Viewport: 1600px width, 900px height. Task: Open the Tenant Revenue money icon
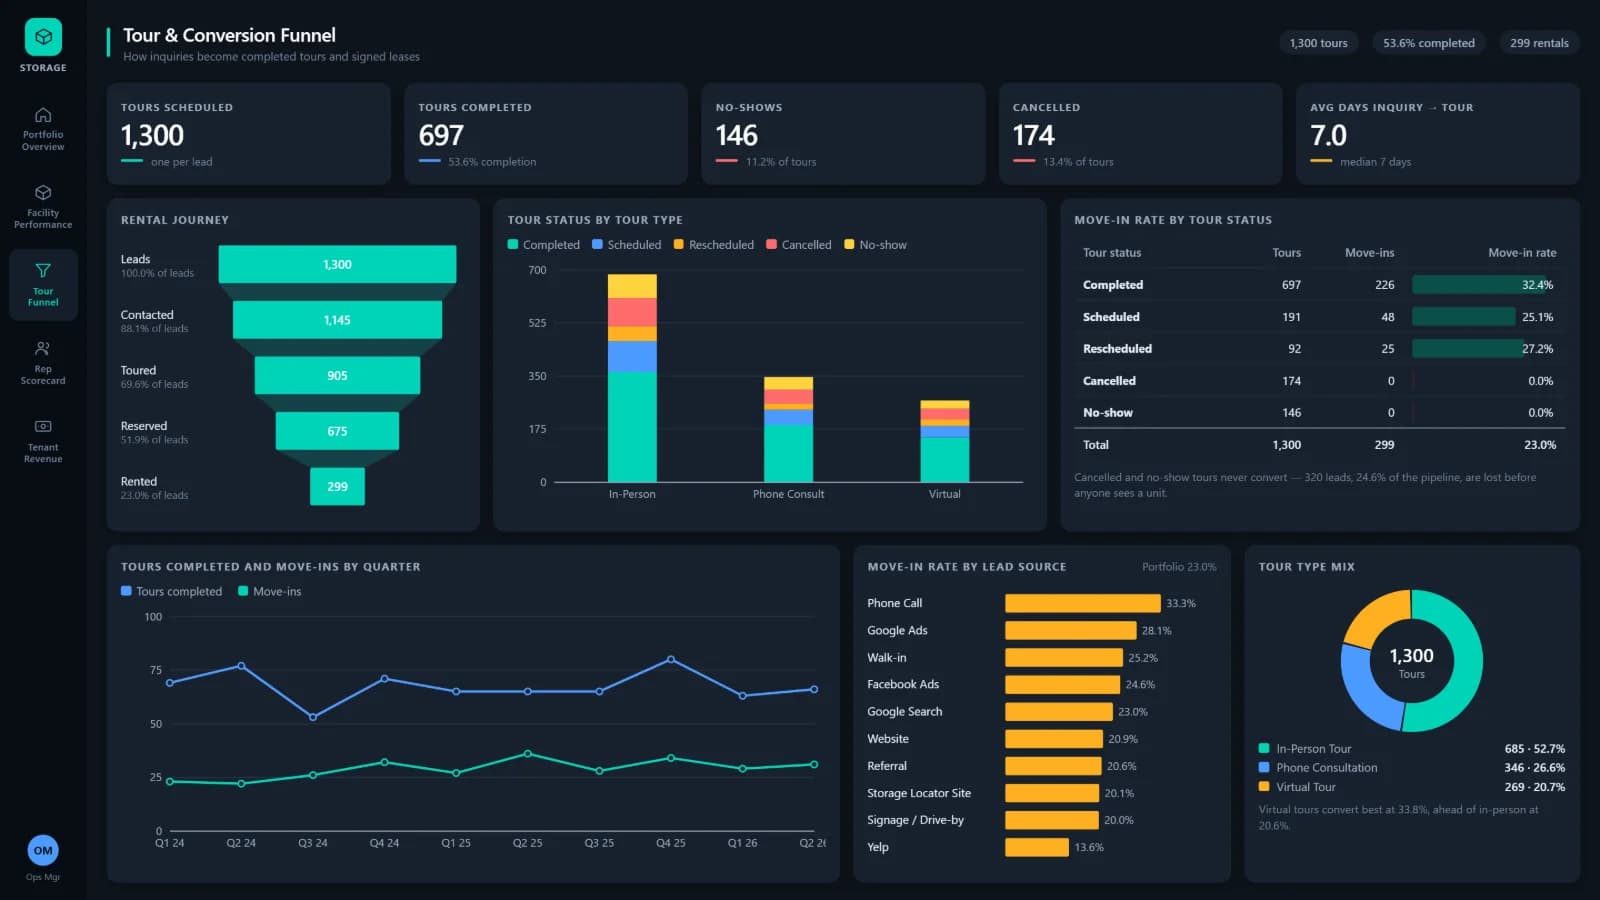pos(43,426)
